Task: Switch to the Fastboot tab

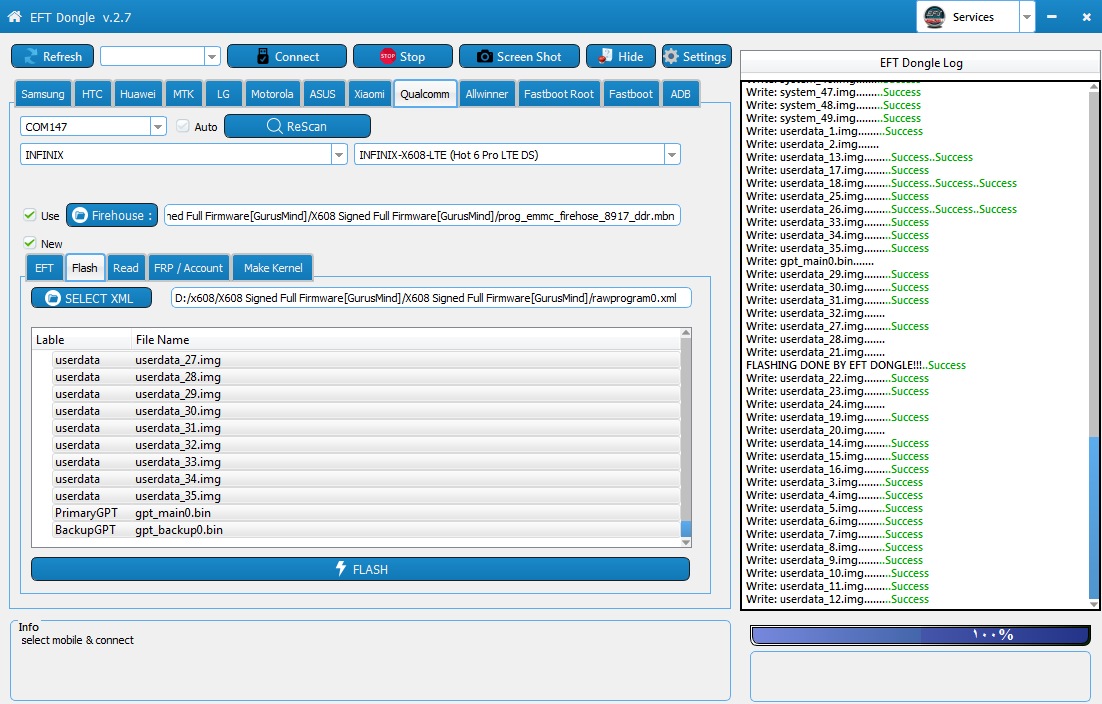Action: click(x=630, y=93)
